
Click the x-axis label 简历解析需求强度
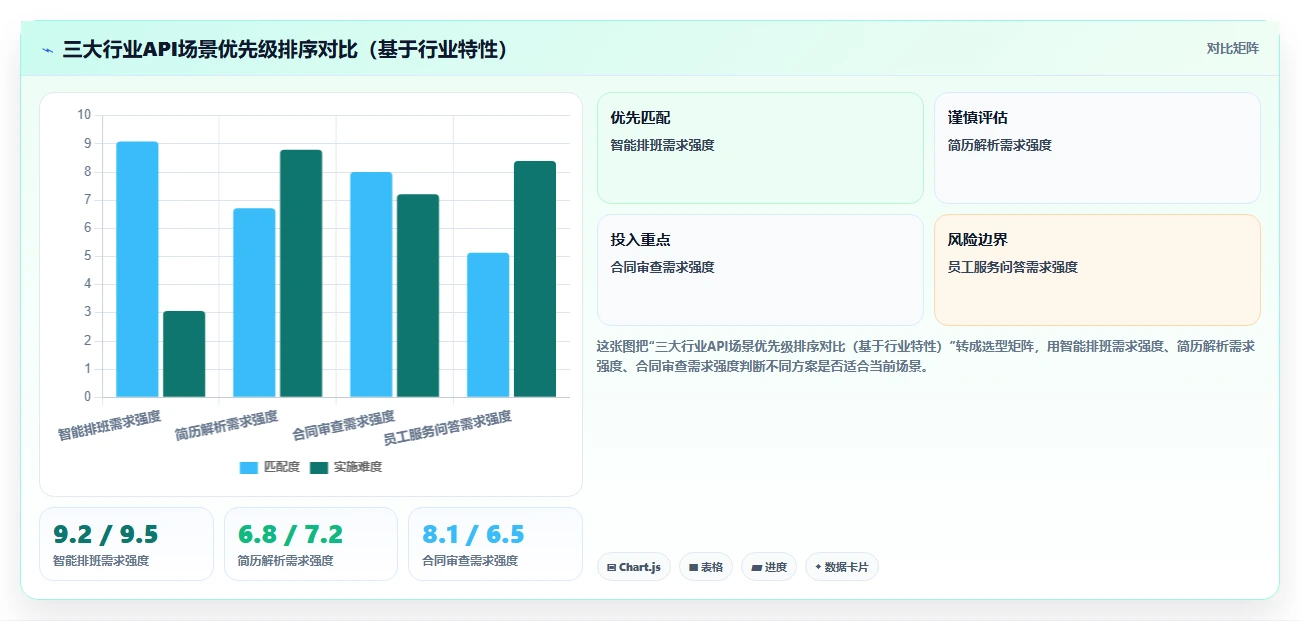tap(226, 426)
